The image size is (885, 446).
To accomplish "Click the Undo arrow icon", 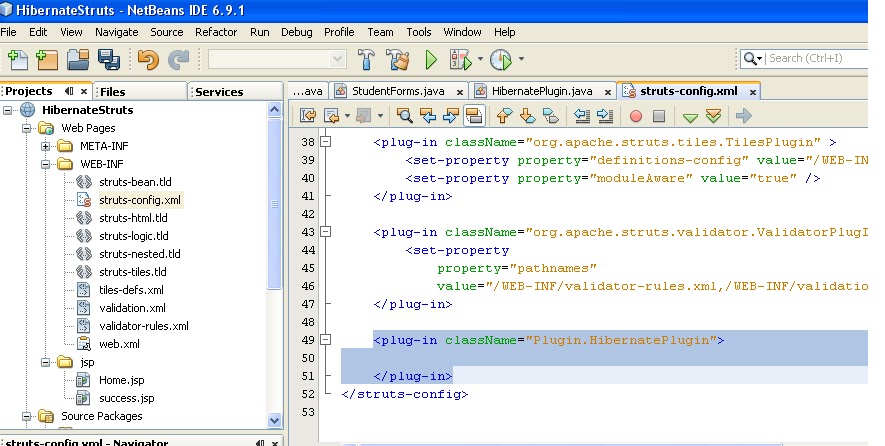I will coord(148,59).
